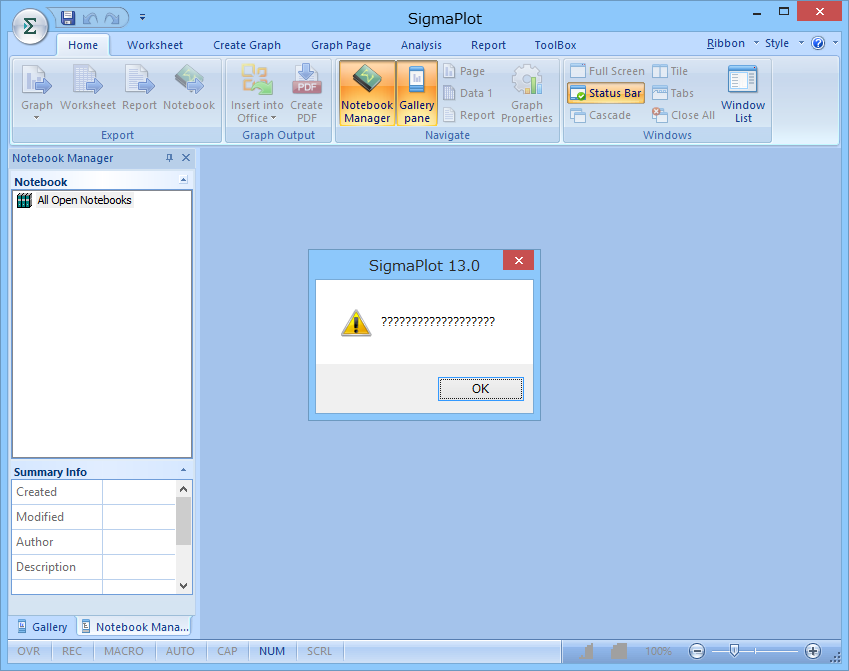Collapse the Summary Info section

(183, 470)
